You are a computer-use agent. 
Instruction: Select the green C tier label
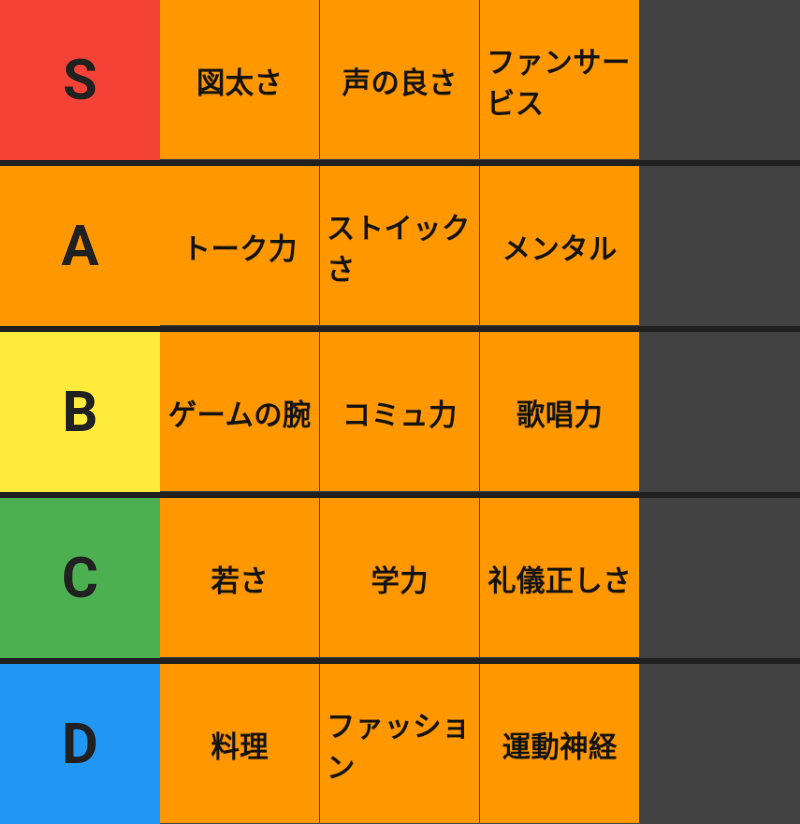click(x=80, y=578)
